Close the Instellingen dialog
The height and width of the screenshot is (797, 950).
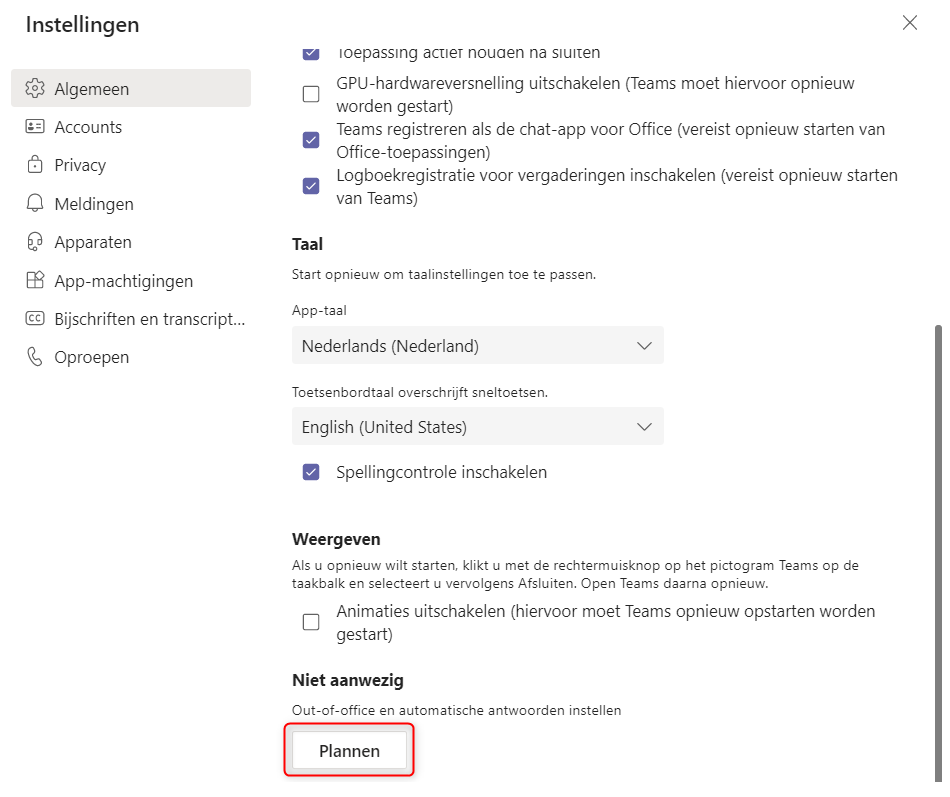coord(909,23)
